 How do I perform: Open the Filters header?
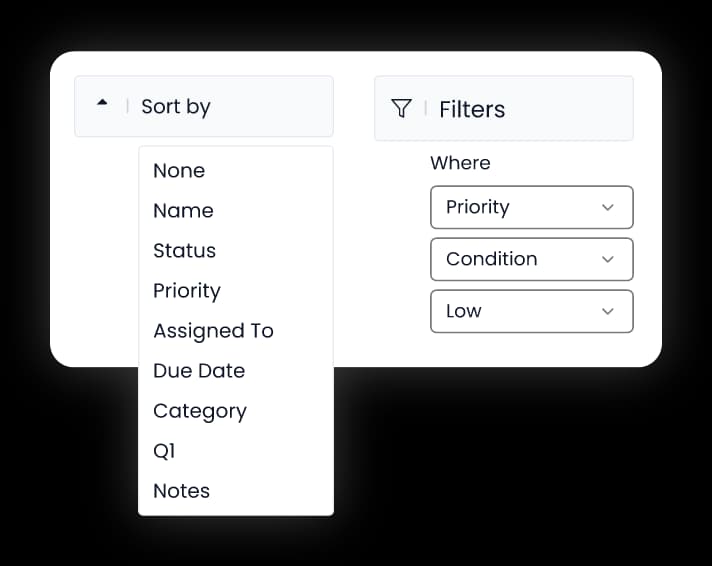tap(504, 109)
